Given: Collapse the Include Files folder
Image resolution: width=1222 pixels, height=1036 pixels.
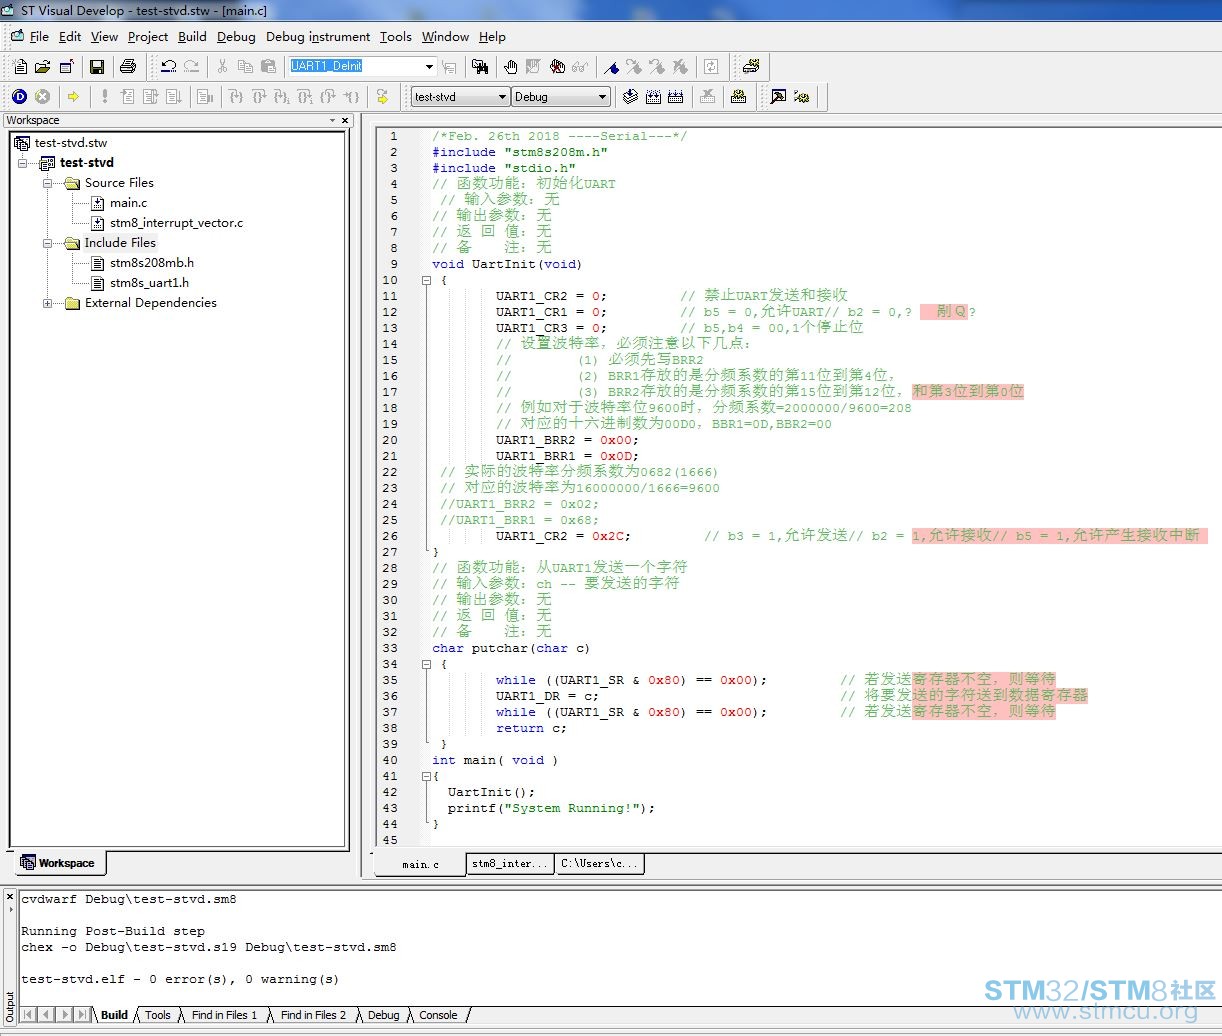Looking at the screenshot, I should click(47, 243).
